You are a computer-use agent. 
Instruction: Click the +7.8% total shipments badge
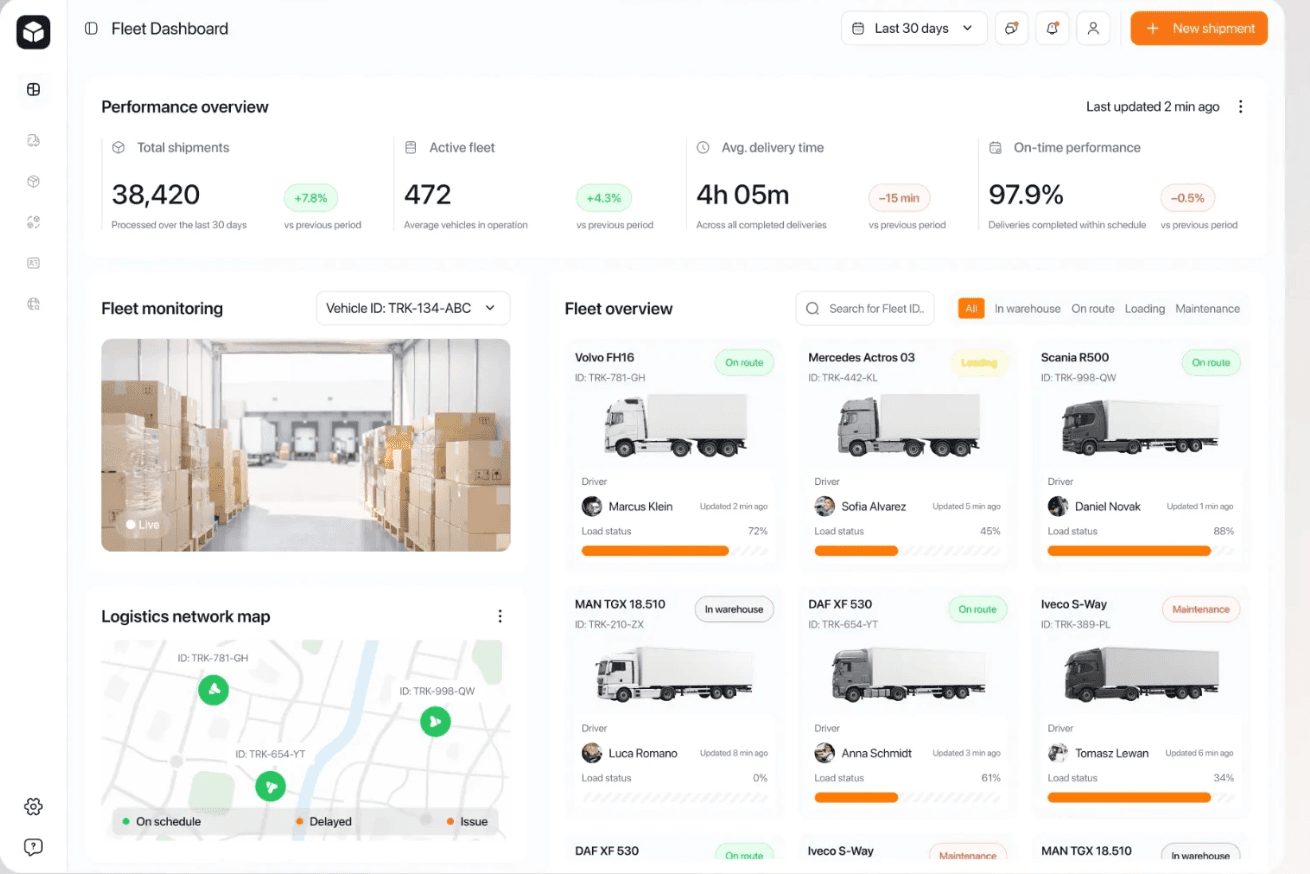311,198
